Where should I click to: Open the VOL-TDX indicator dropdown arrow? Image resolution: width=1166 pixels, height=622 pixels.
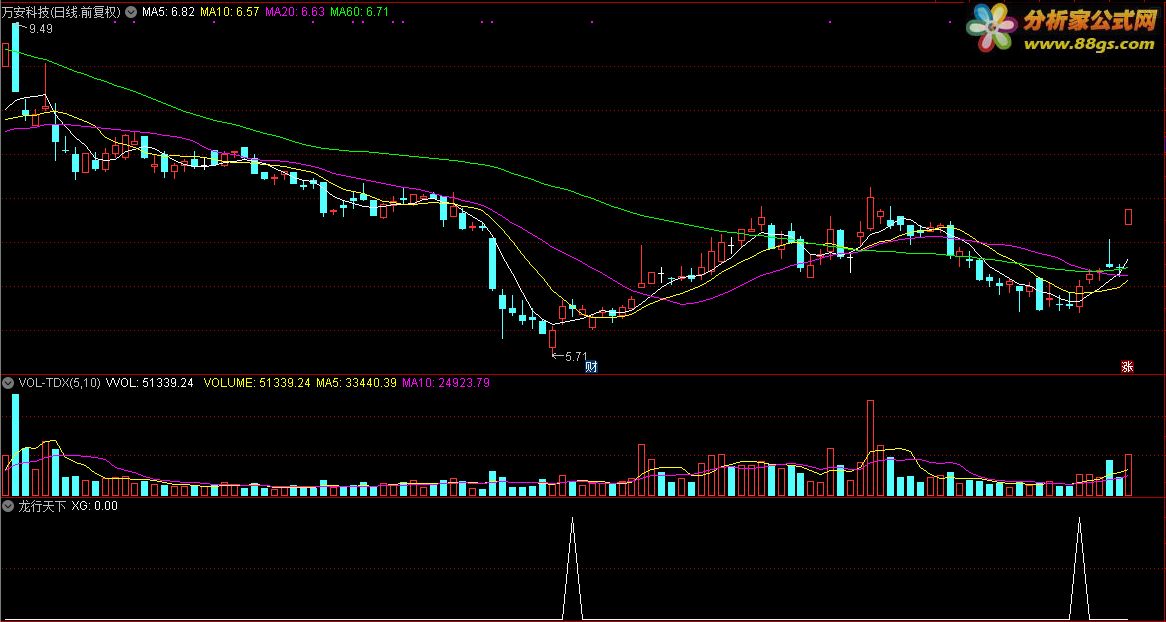pyautogui.click(x=8, y=383)
